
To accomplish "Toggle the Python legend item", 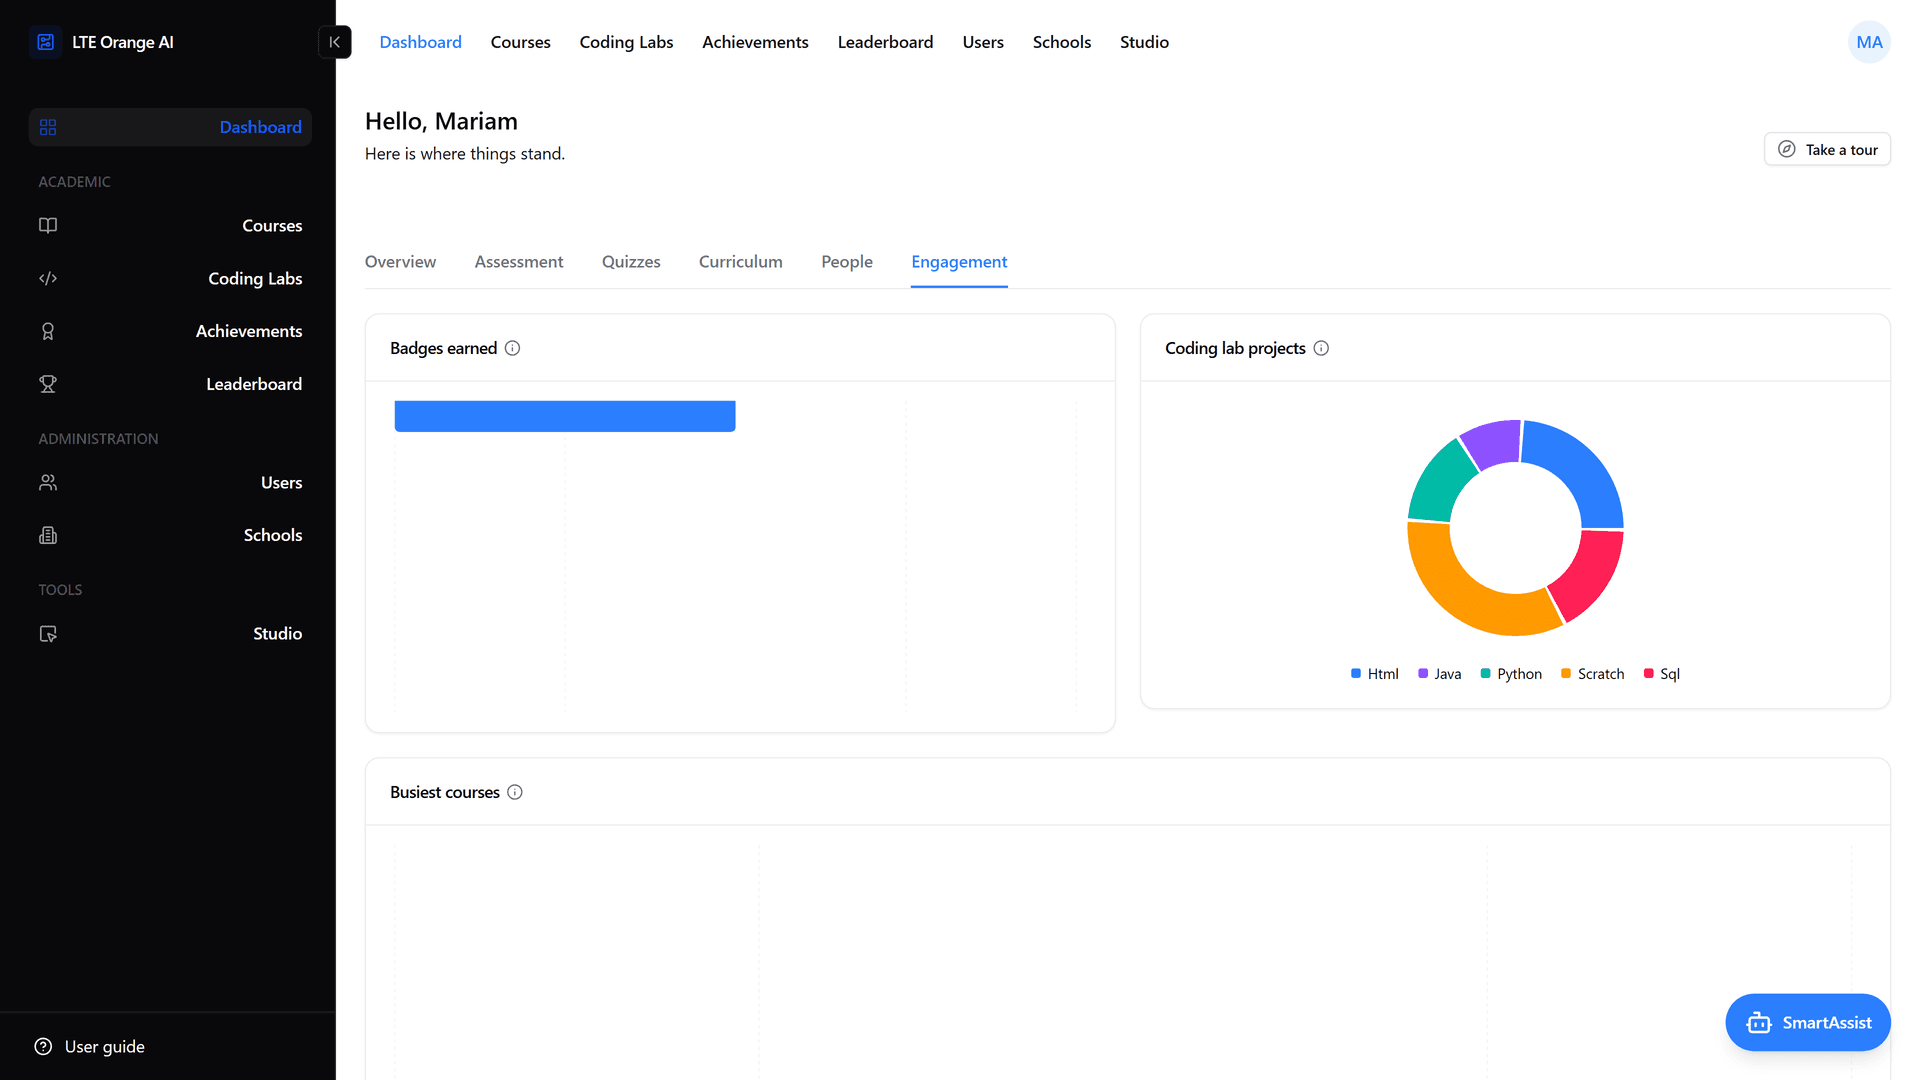I will click(1511, 674).
